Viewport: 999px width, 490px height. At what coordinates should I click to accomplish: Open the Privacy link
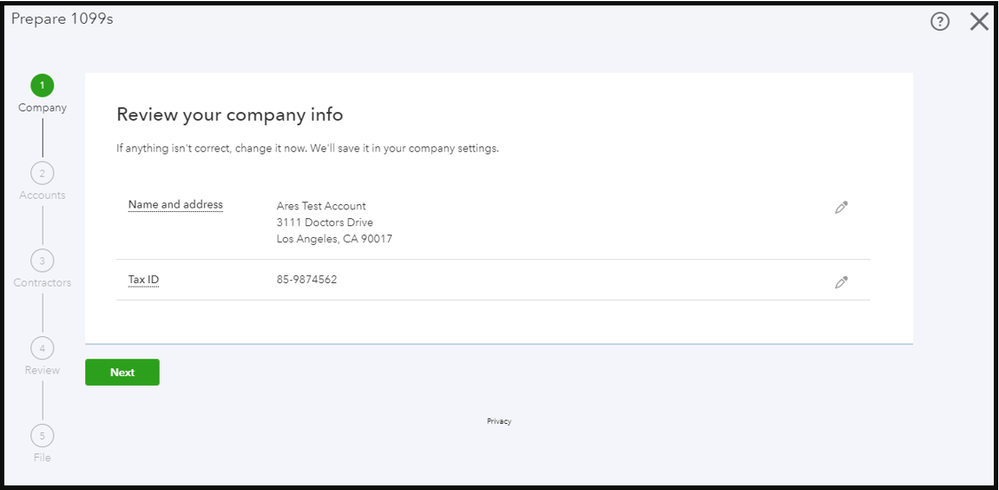pos(499,421)
